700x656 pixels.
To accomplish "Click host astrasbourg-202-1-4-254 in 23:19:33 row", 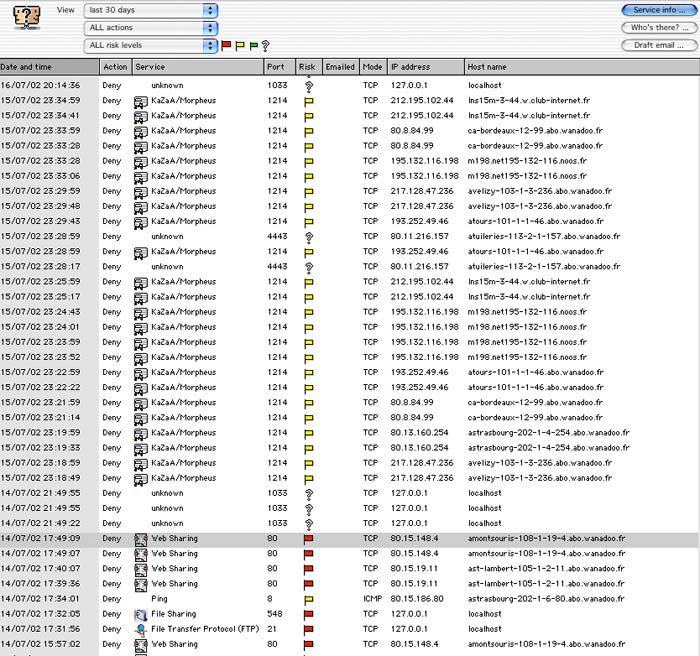I will click(x=549, y=448).
